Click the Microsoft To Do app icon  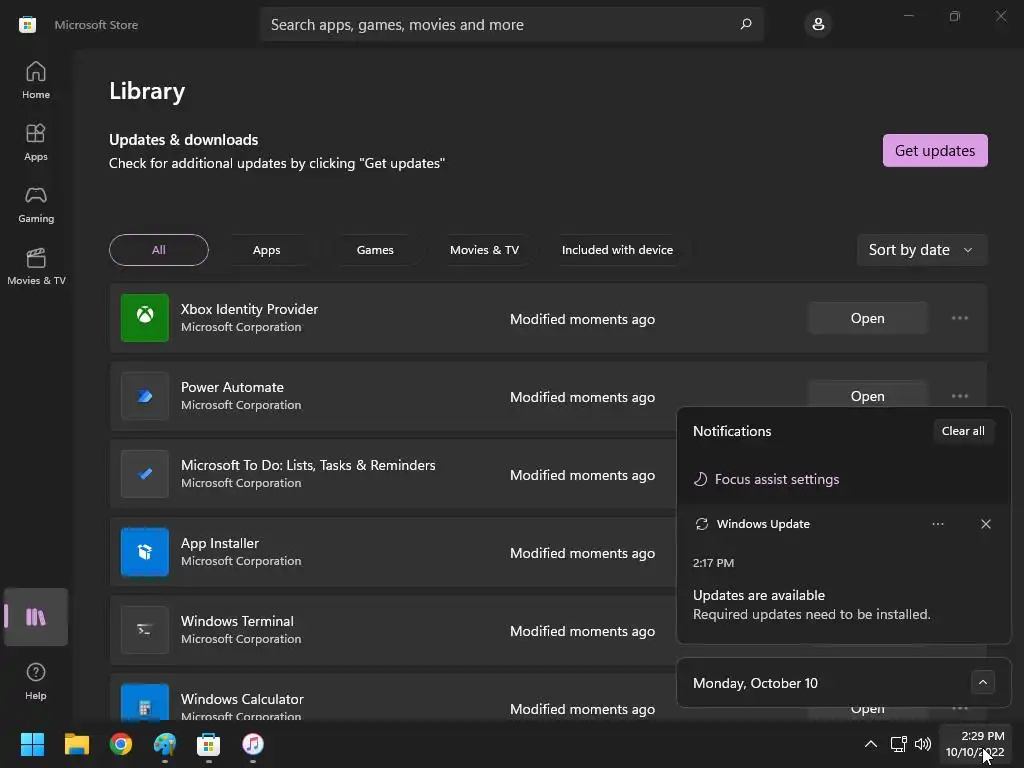click(x=145, y=474)
